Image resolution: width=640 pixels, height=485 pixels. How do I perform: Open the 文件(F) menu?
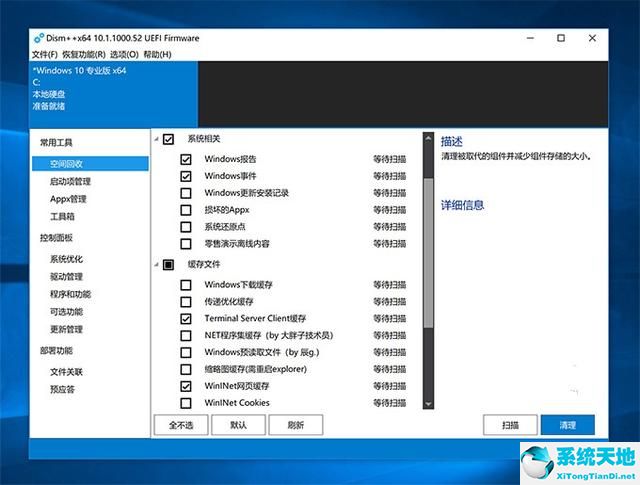44,54
